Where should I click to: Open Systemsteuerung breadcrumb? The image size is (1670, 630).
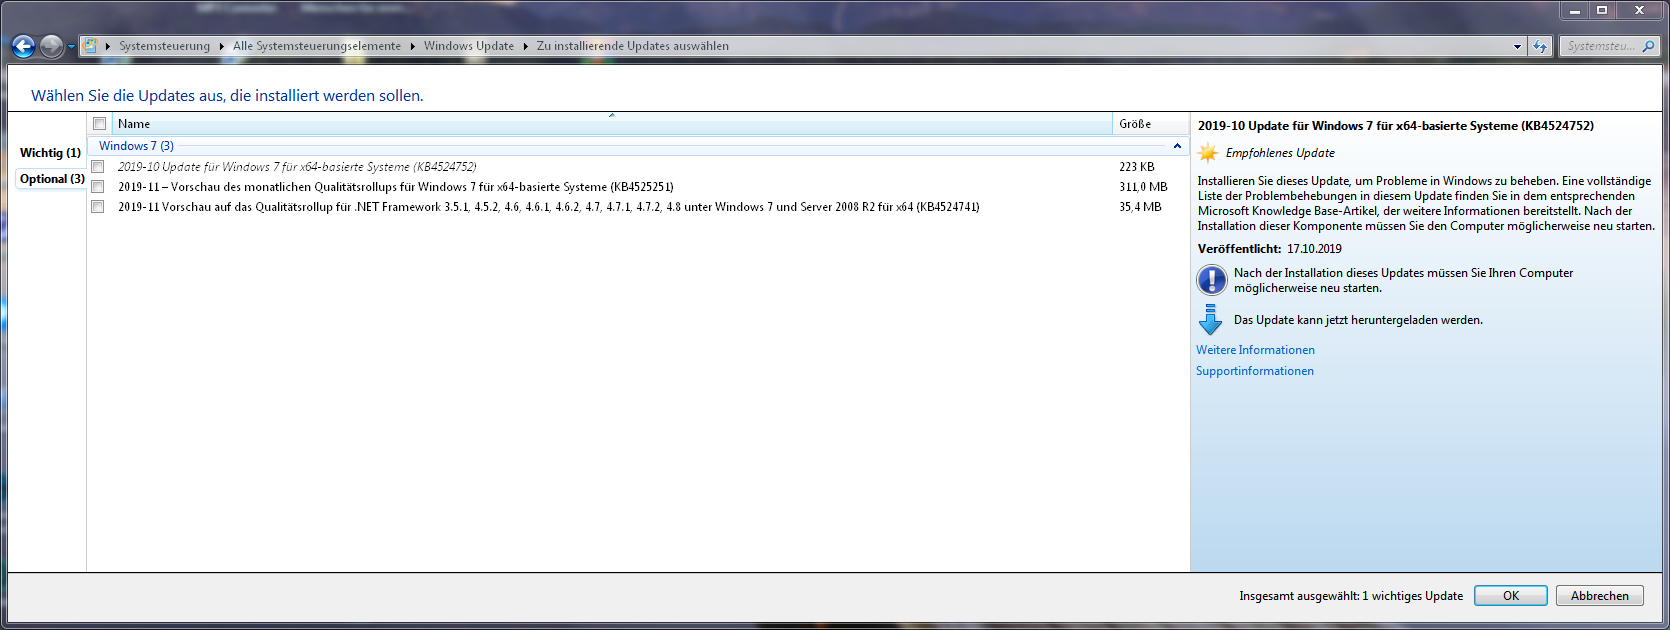point(164,46)
